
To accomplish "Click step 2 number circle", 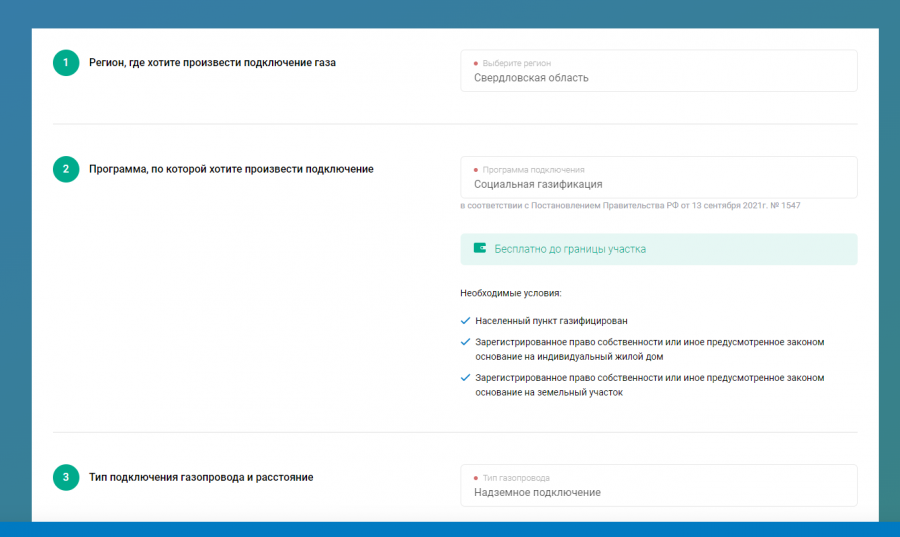I will (x=66, y=169).
